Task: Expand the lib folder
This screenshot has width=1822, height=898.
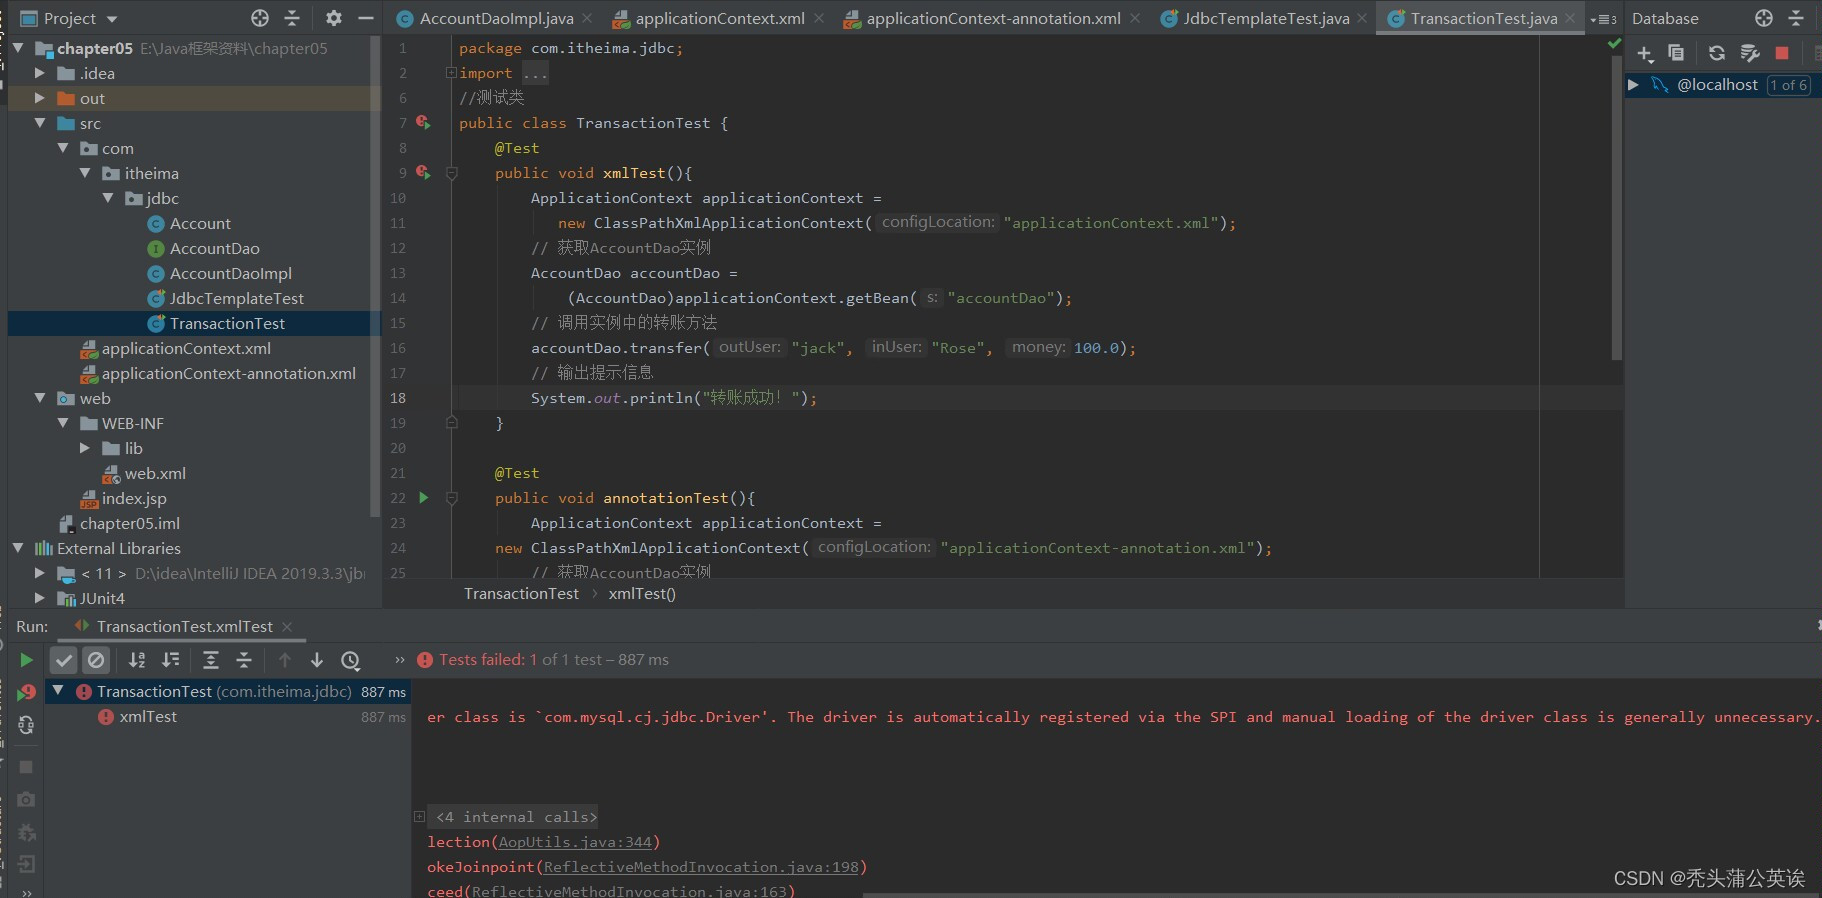Action: point(85,448)
